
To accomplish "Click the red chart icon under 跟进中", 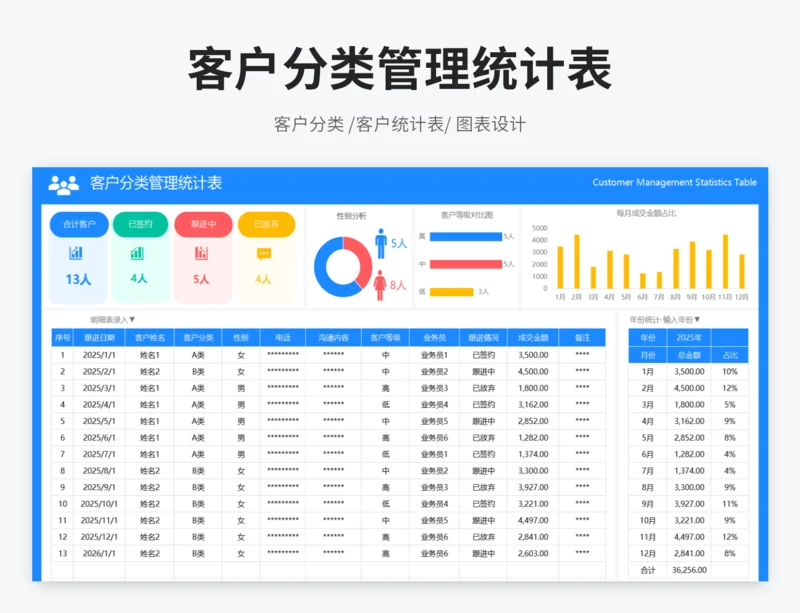I will [202, 253].
